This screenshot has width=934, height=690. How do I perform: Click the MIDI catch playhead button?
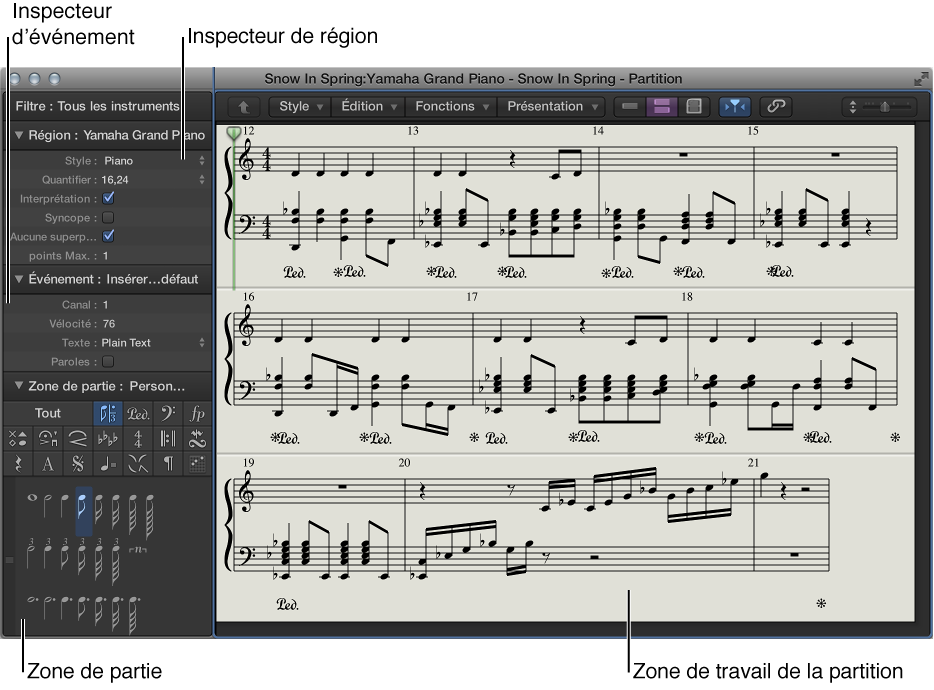click(735, 106)
